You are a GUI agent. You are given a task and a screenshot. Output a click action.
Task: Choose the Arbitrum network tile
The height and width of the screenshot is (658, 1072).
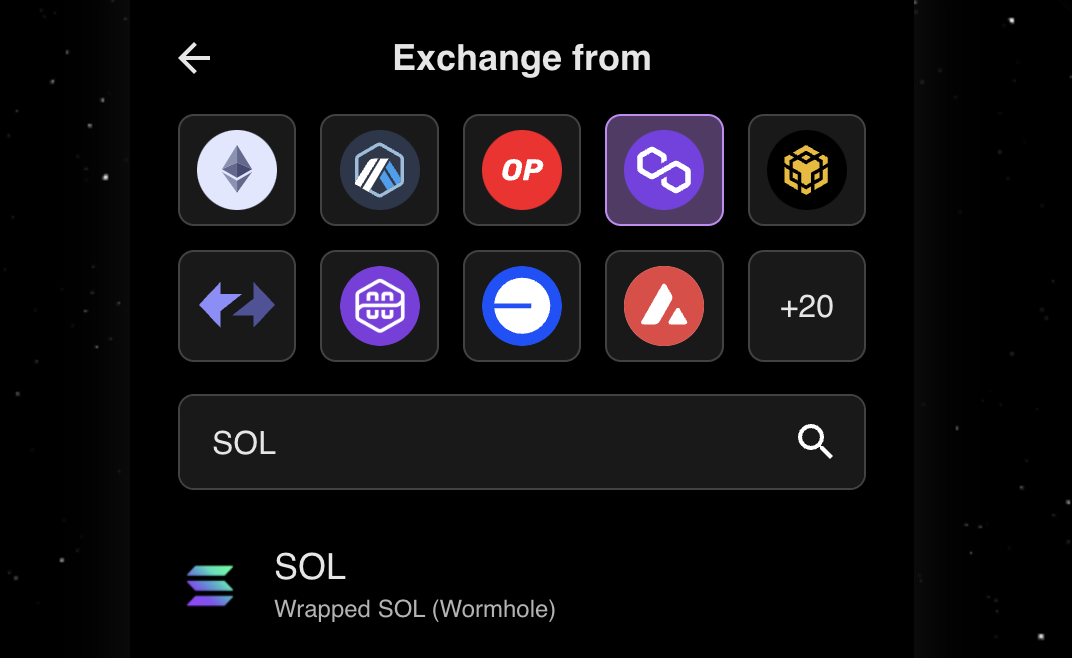coord(379,170)
